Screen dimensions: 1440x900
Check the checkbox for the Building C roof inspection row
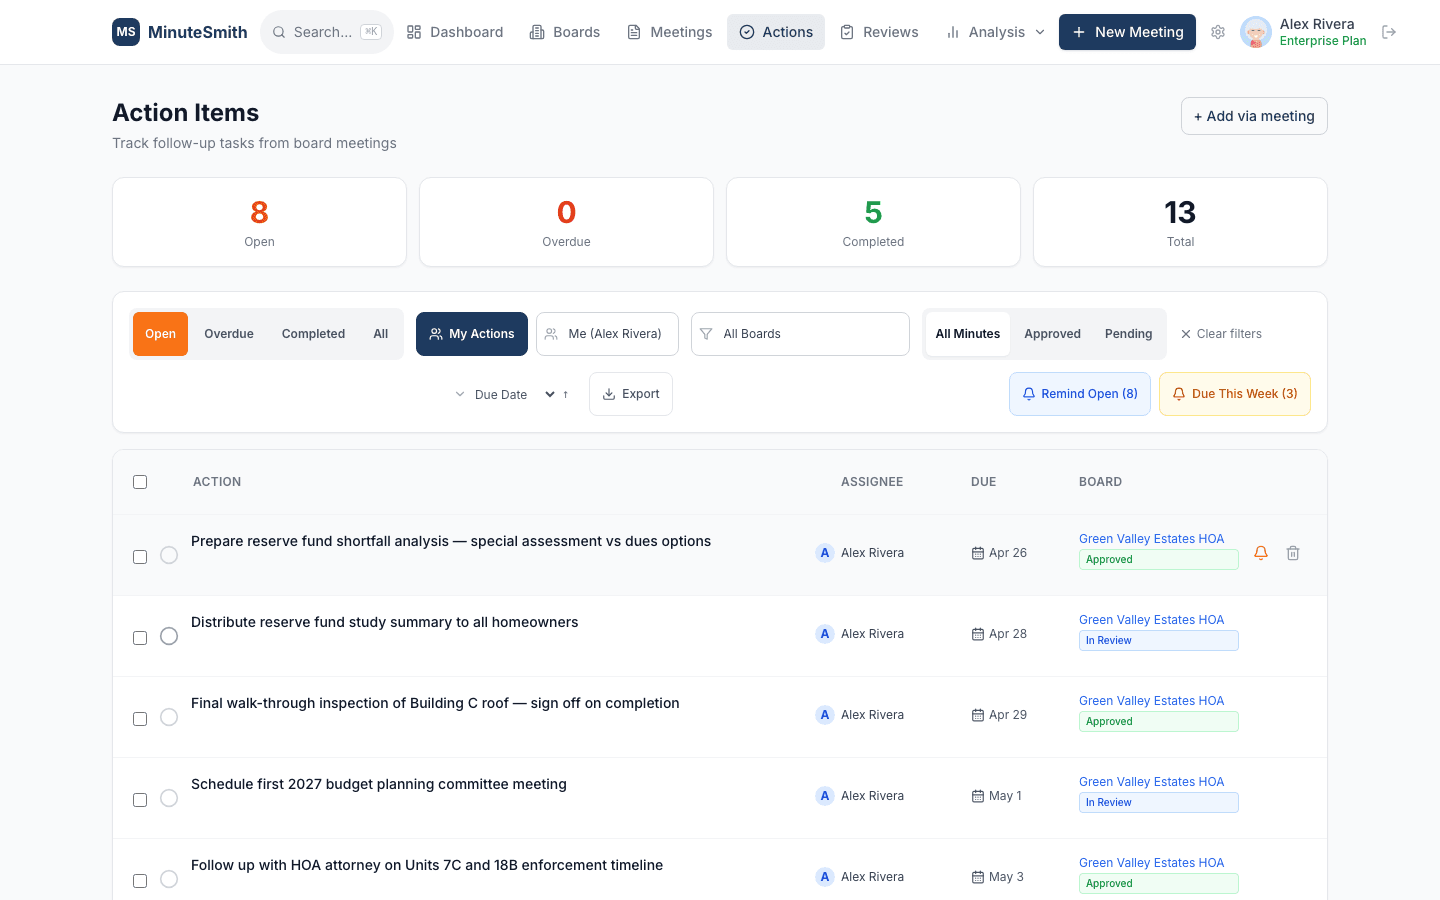click(x=139, y=717)
